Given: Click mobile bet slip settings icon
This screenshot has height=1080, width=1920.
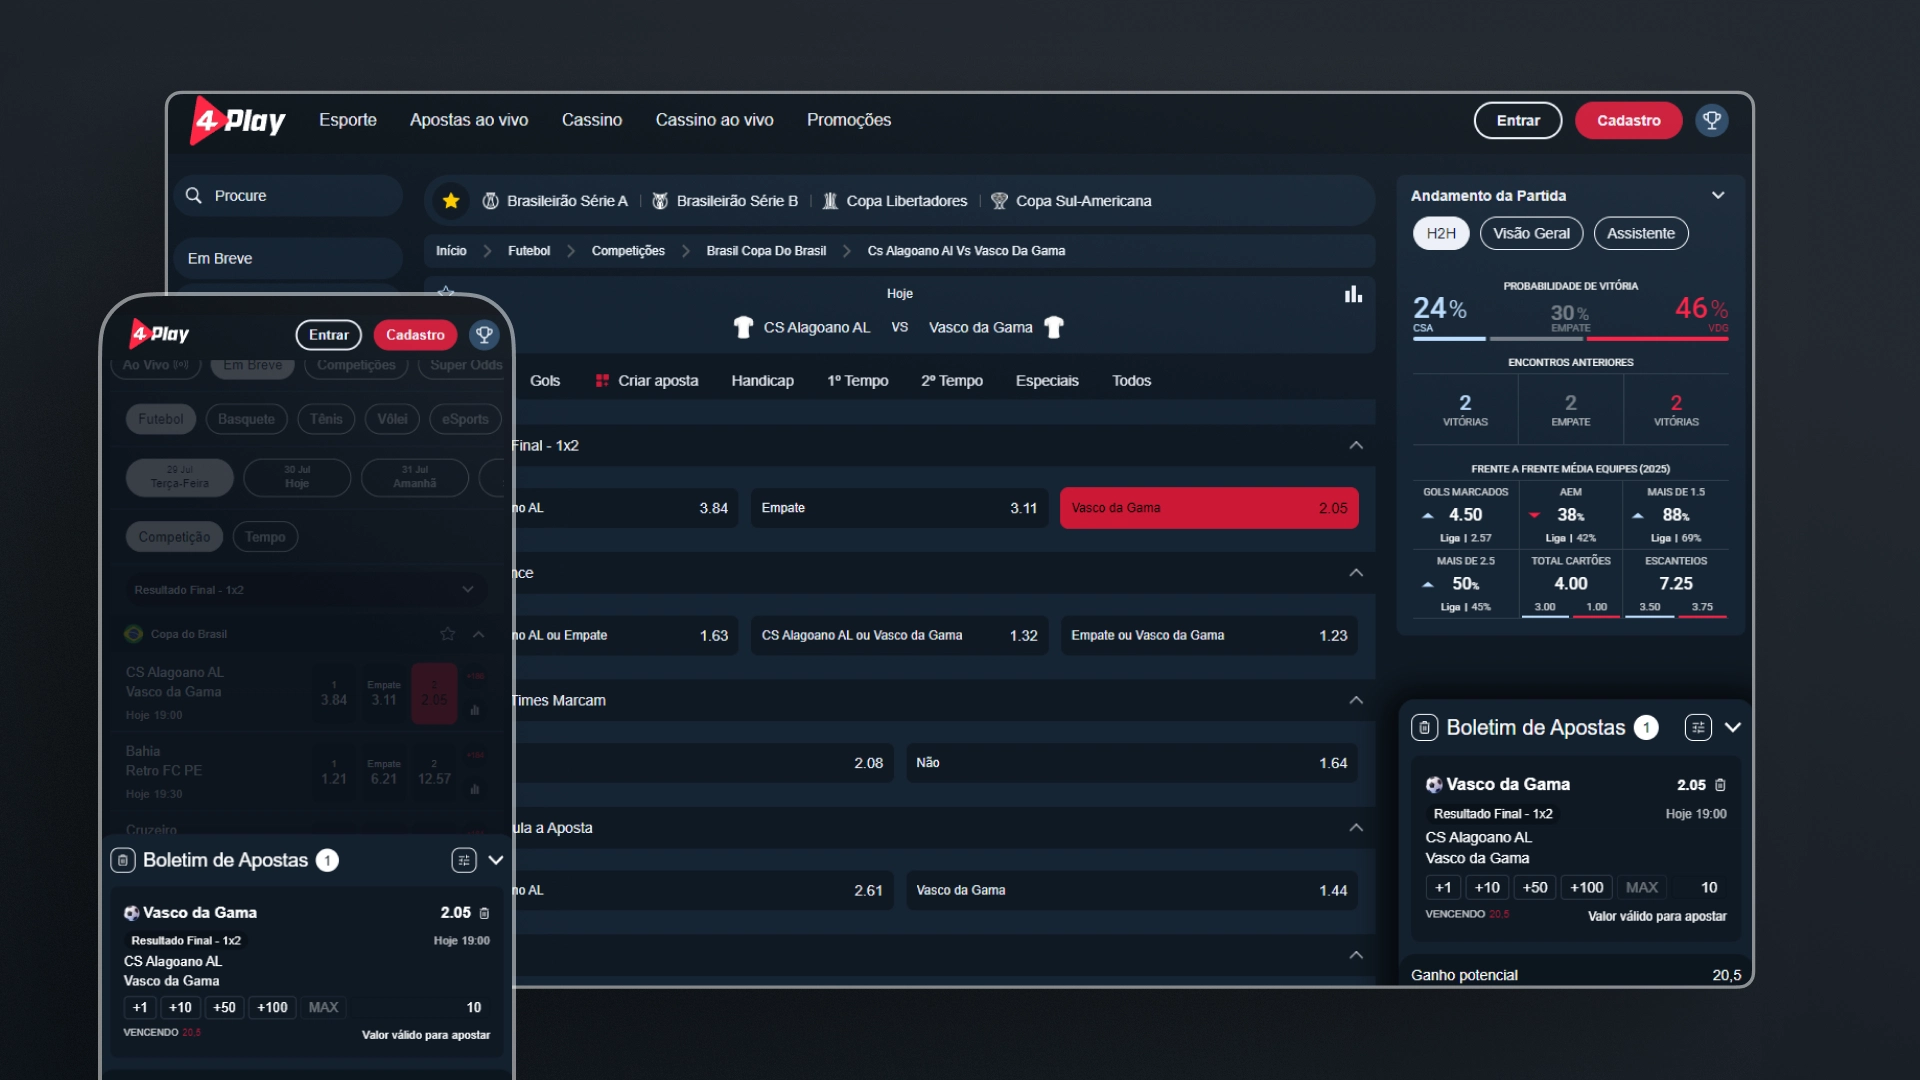Looking at the screenshot, I should 463,860.
